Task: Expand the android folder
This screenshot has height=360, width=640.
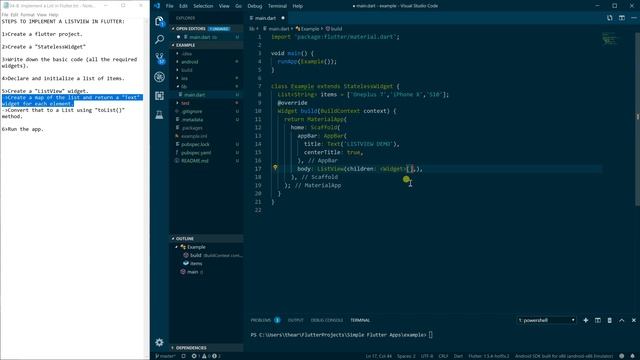Action: coord(189,62)
